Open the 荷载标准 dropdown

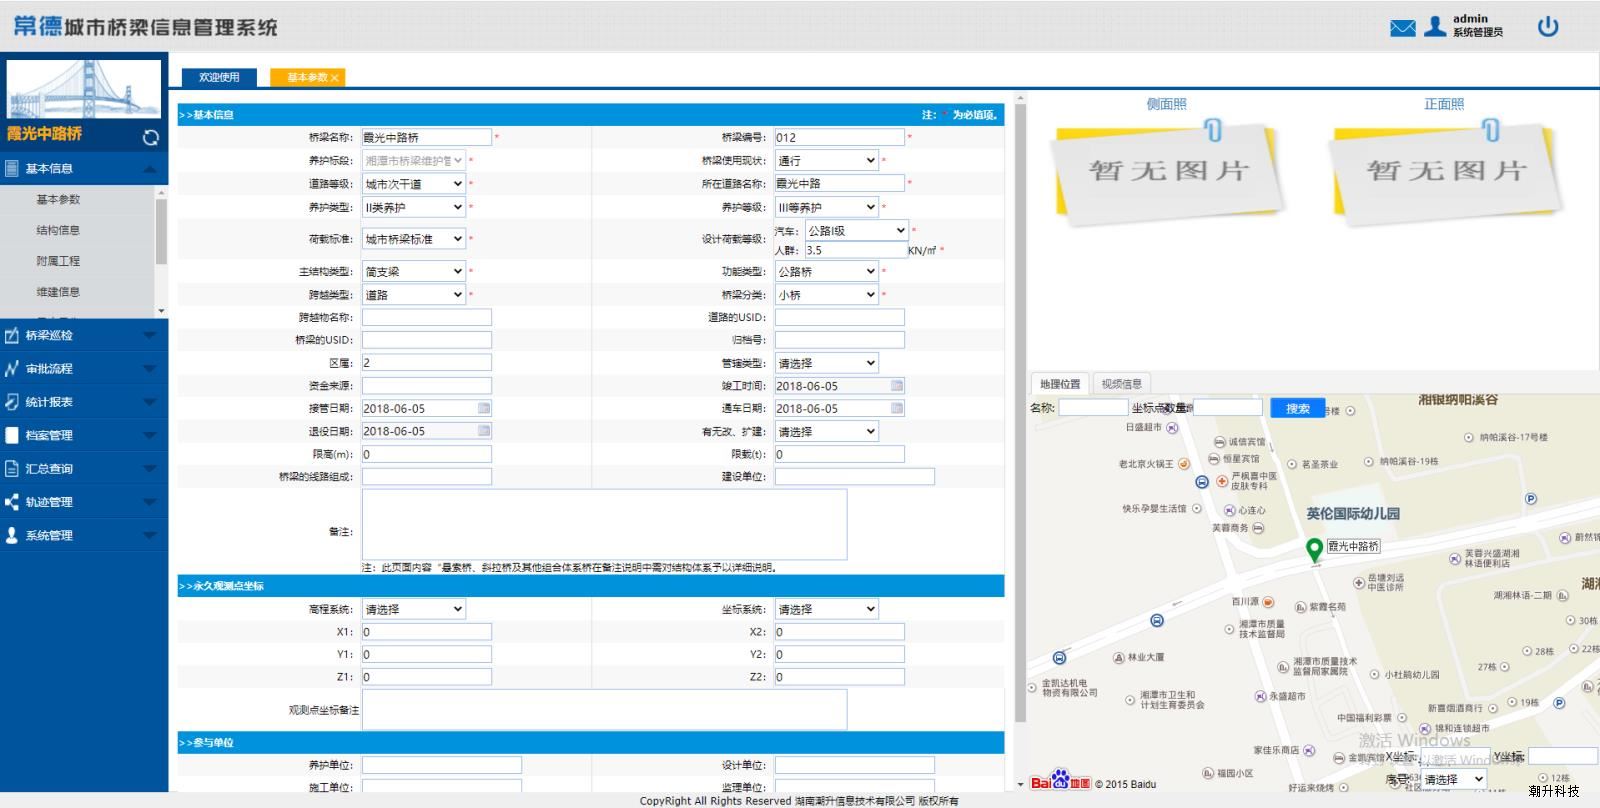coord(414,239)
